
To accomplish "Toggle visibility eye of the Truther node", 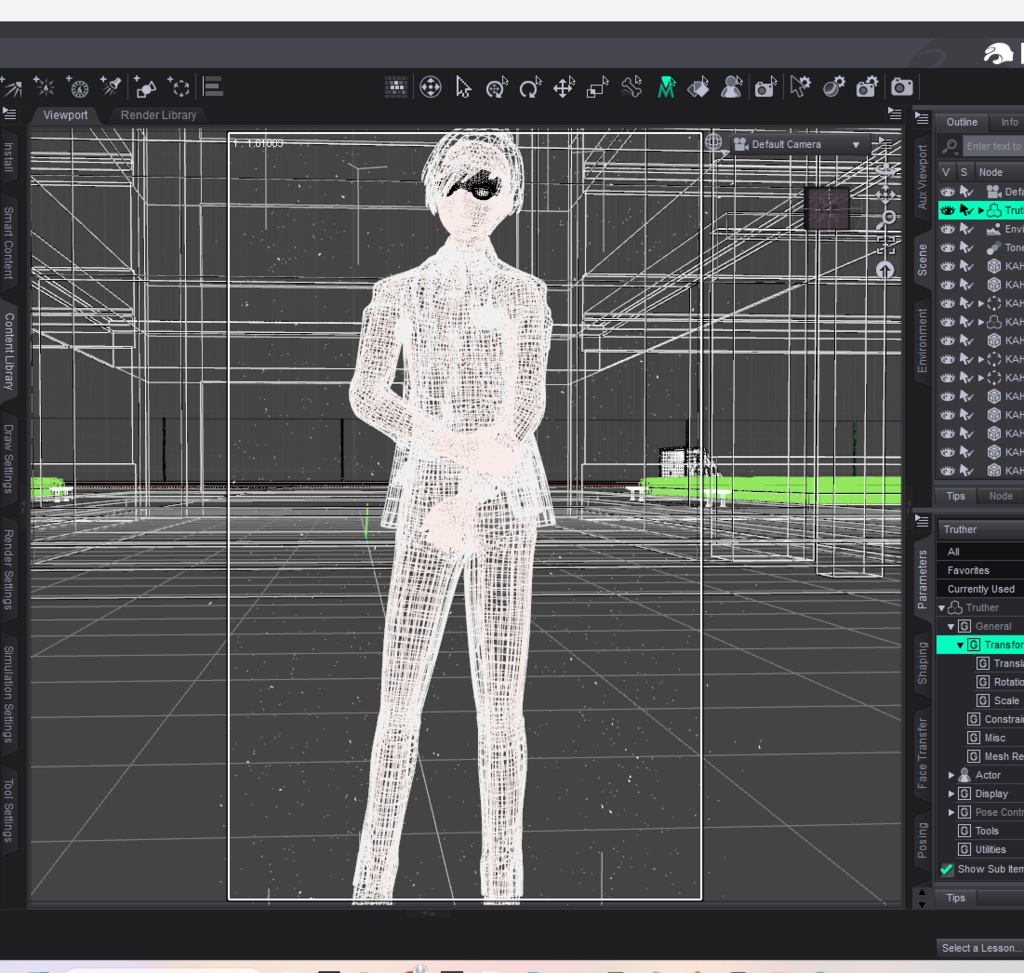I will click(947, 210).
